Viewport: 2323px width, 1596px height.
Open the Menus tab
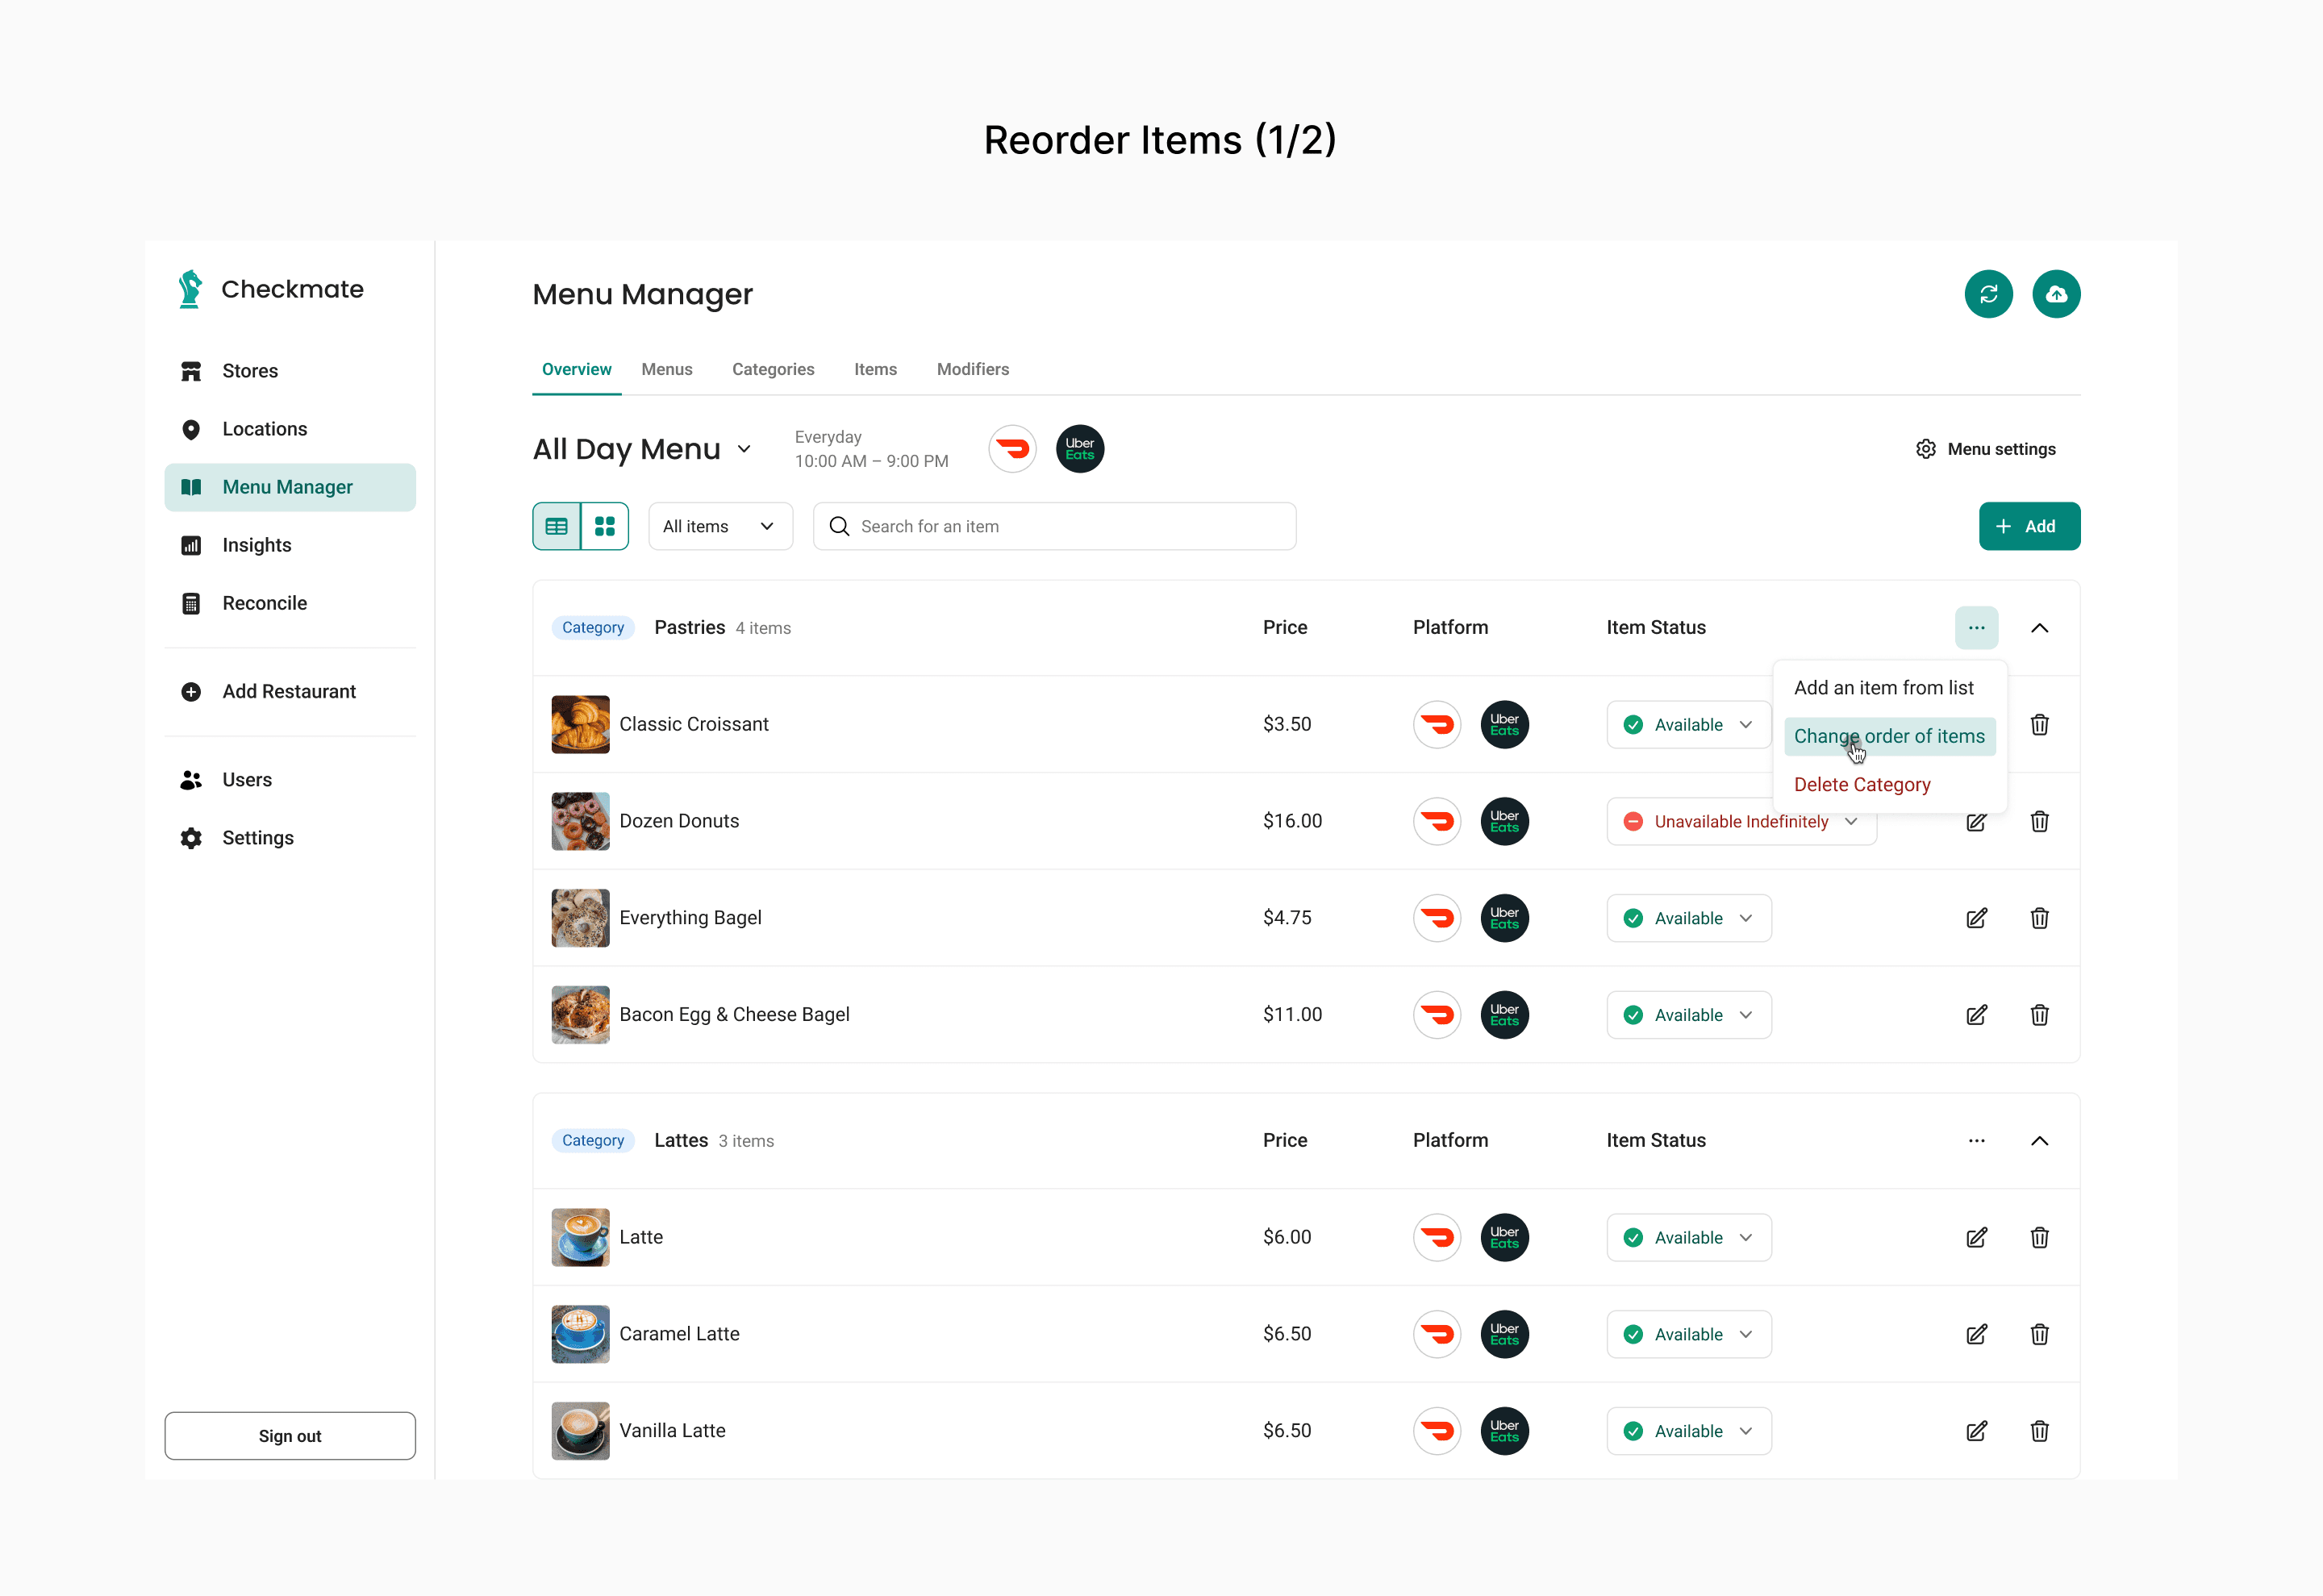(x=666, y=369)
